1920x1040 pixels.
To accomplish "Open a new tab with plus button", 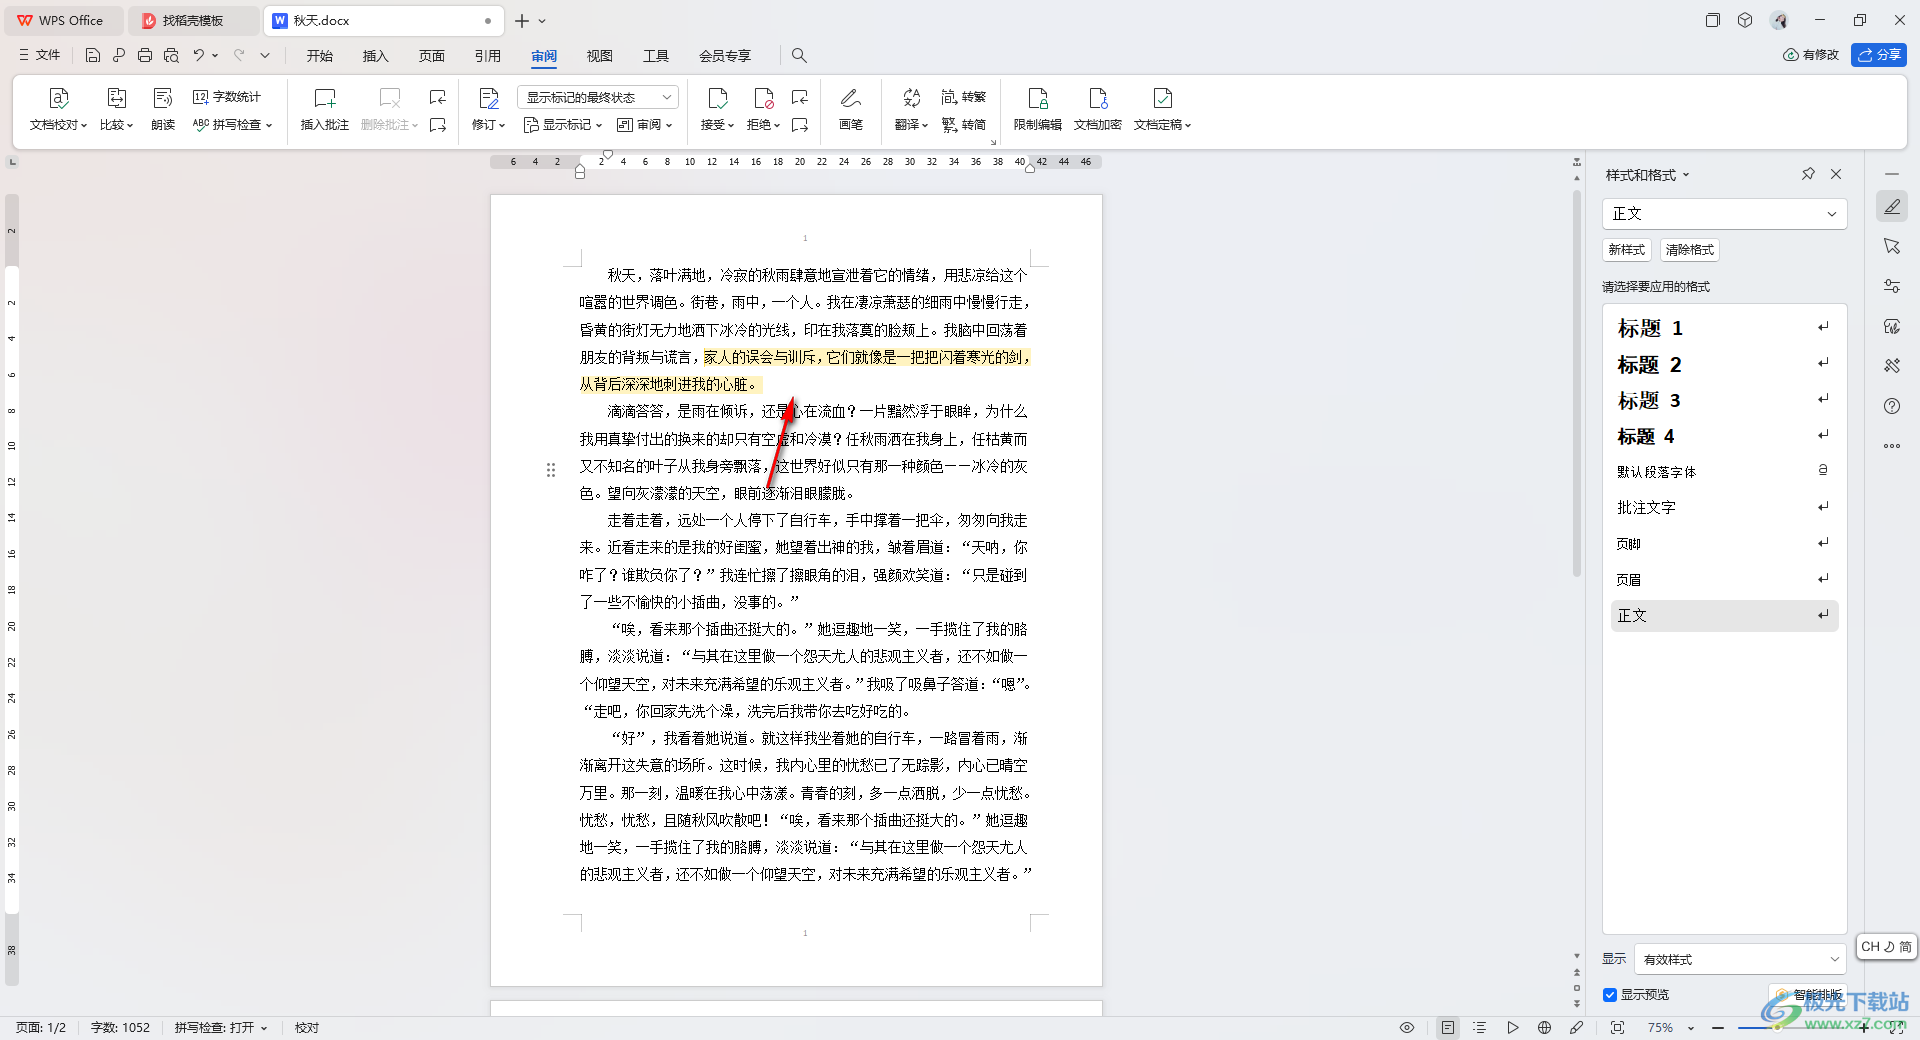I will (x=522, y=20).
